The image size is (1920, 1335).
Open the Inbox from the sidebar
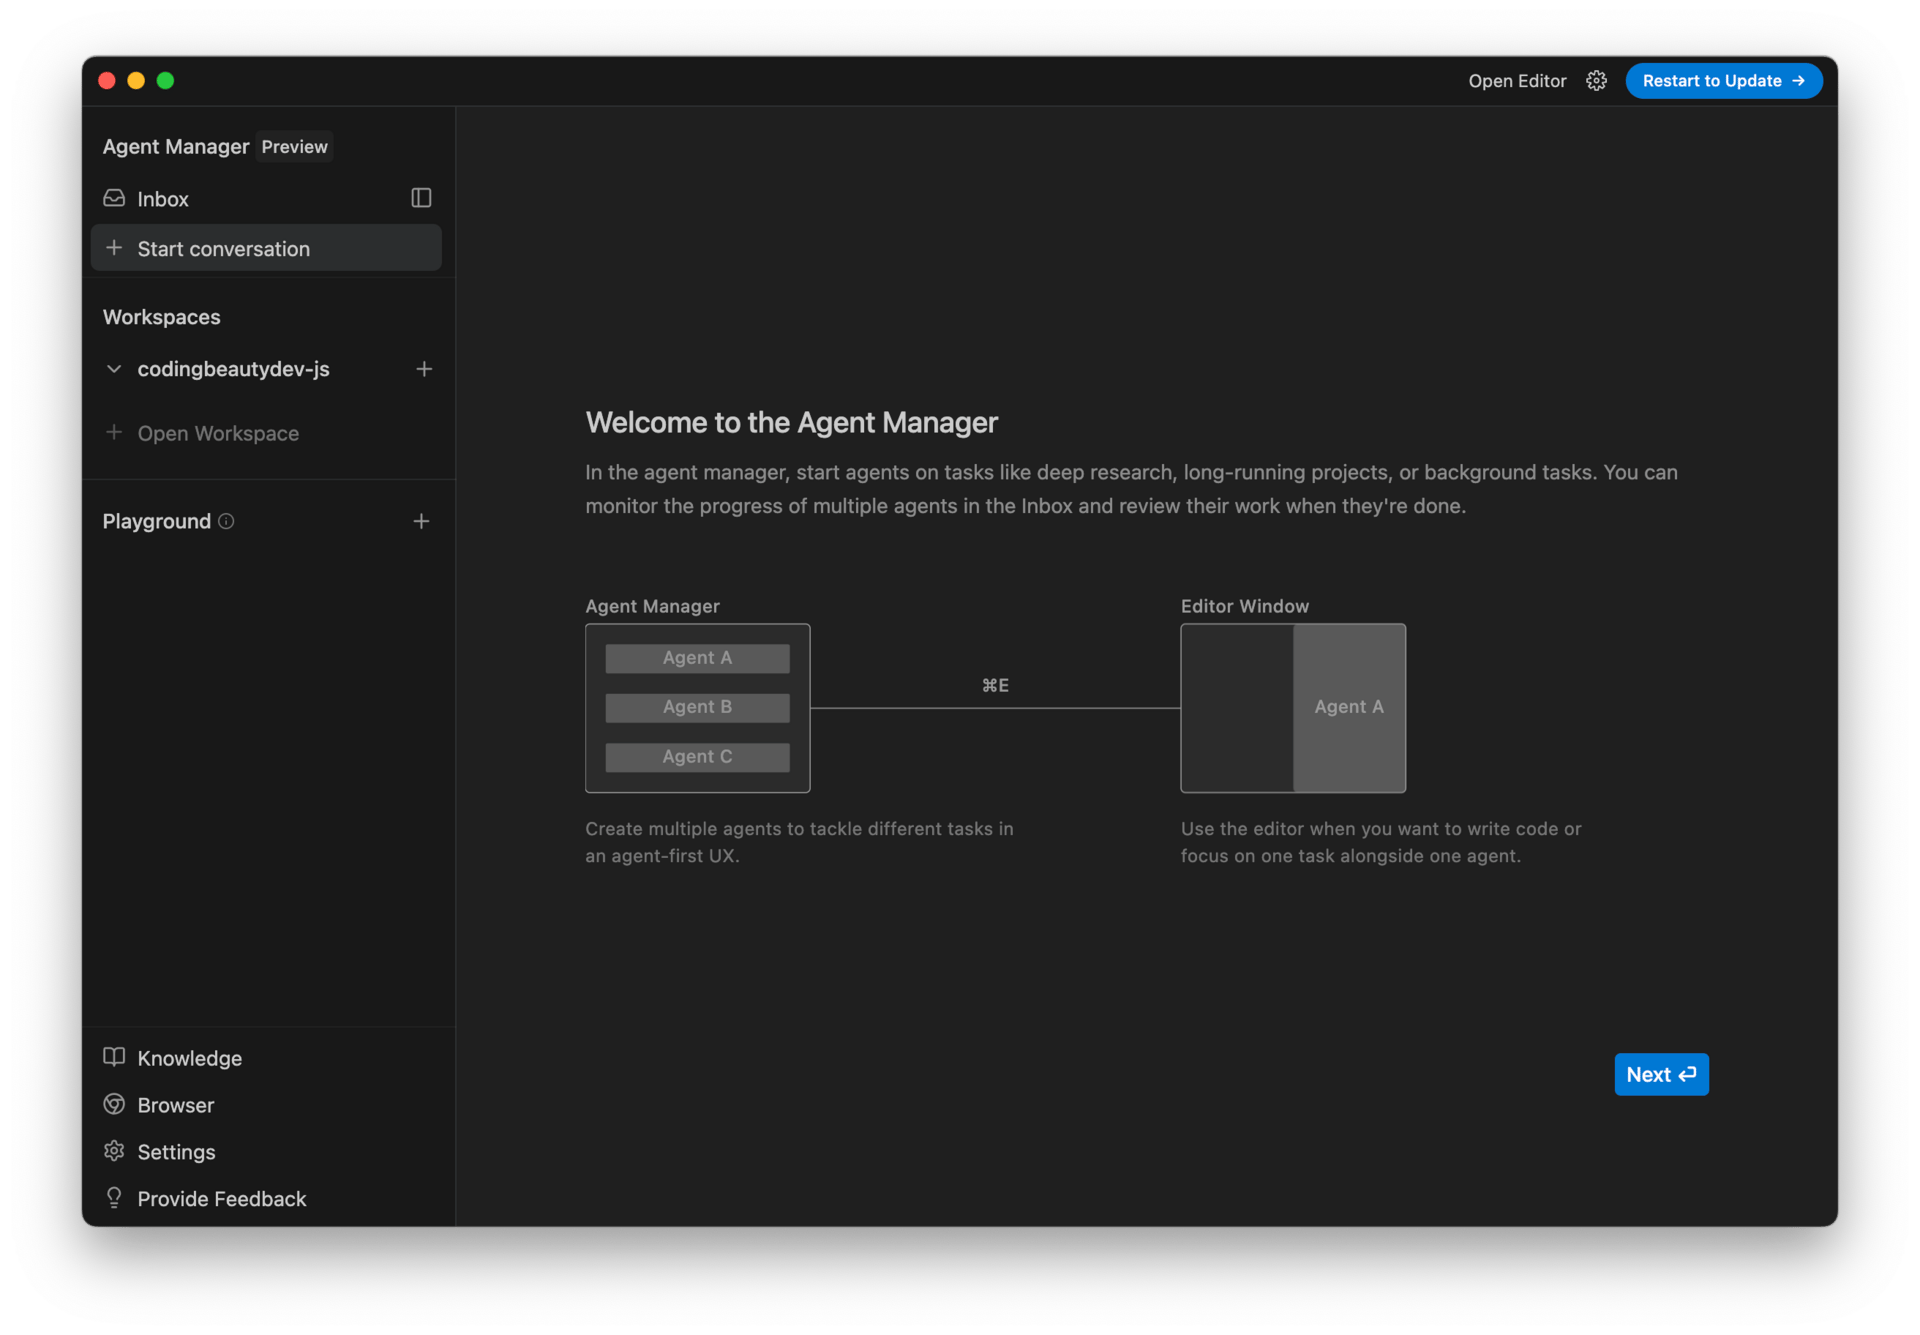click(162, 199)
